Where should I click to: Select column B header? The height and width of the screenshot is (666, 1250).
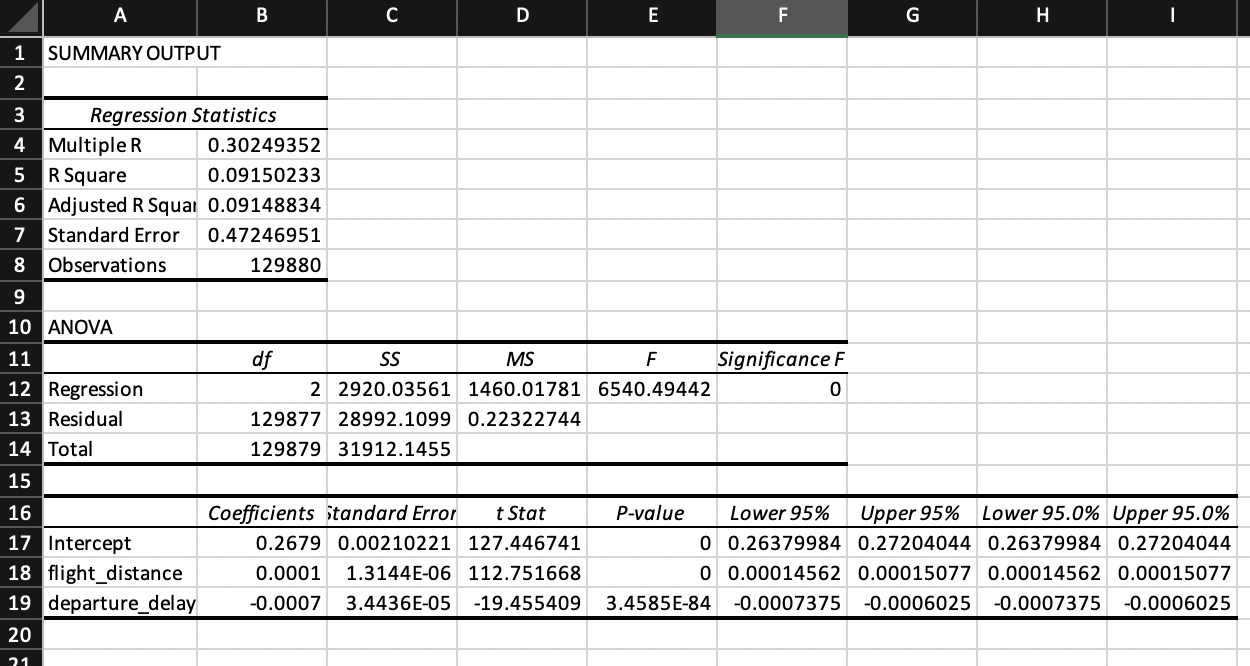coord(262,17)
